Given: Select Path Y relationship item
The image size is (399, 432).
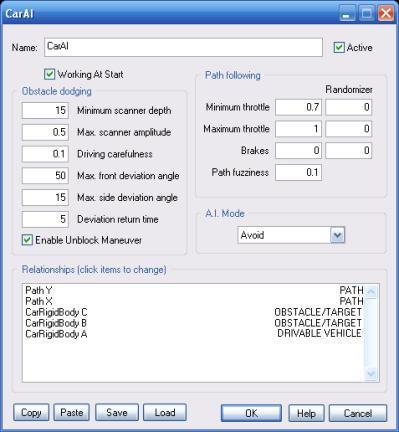Looking at the screenshot, I should coord(194,290).
